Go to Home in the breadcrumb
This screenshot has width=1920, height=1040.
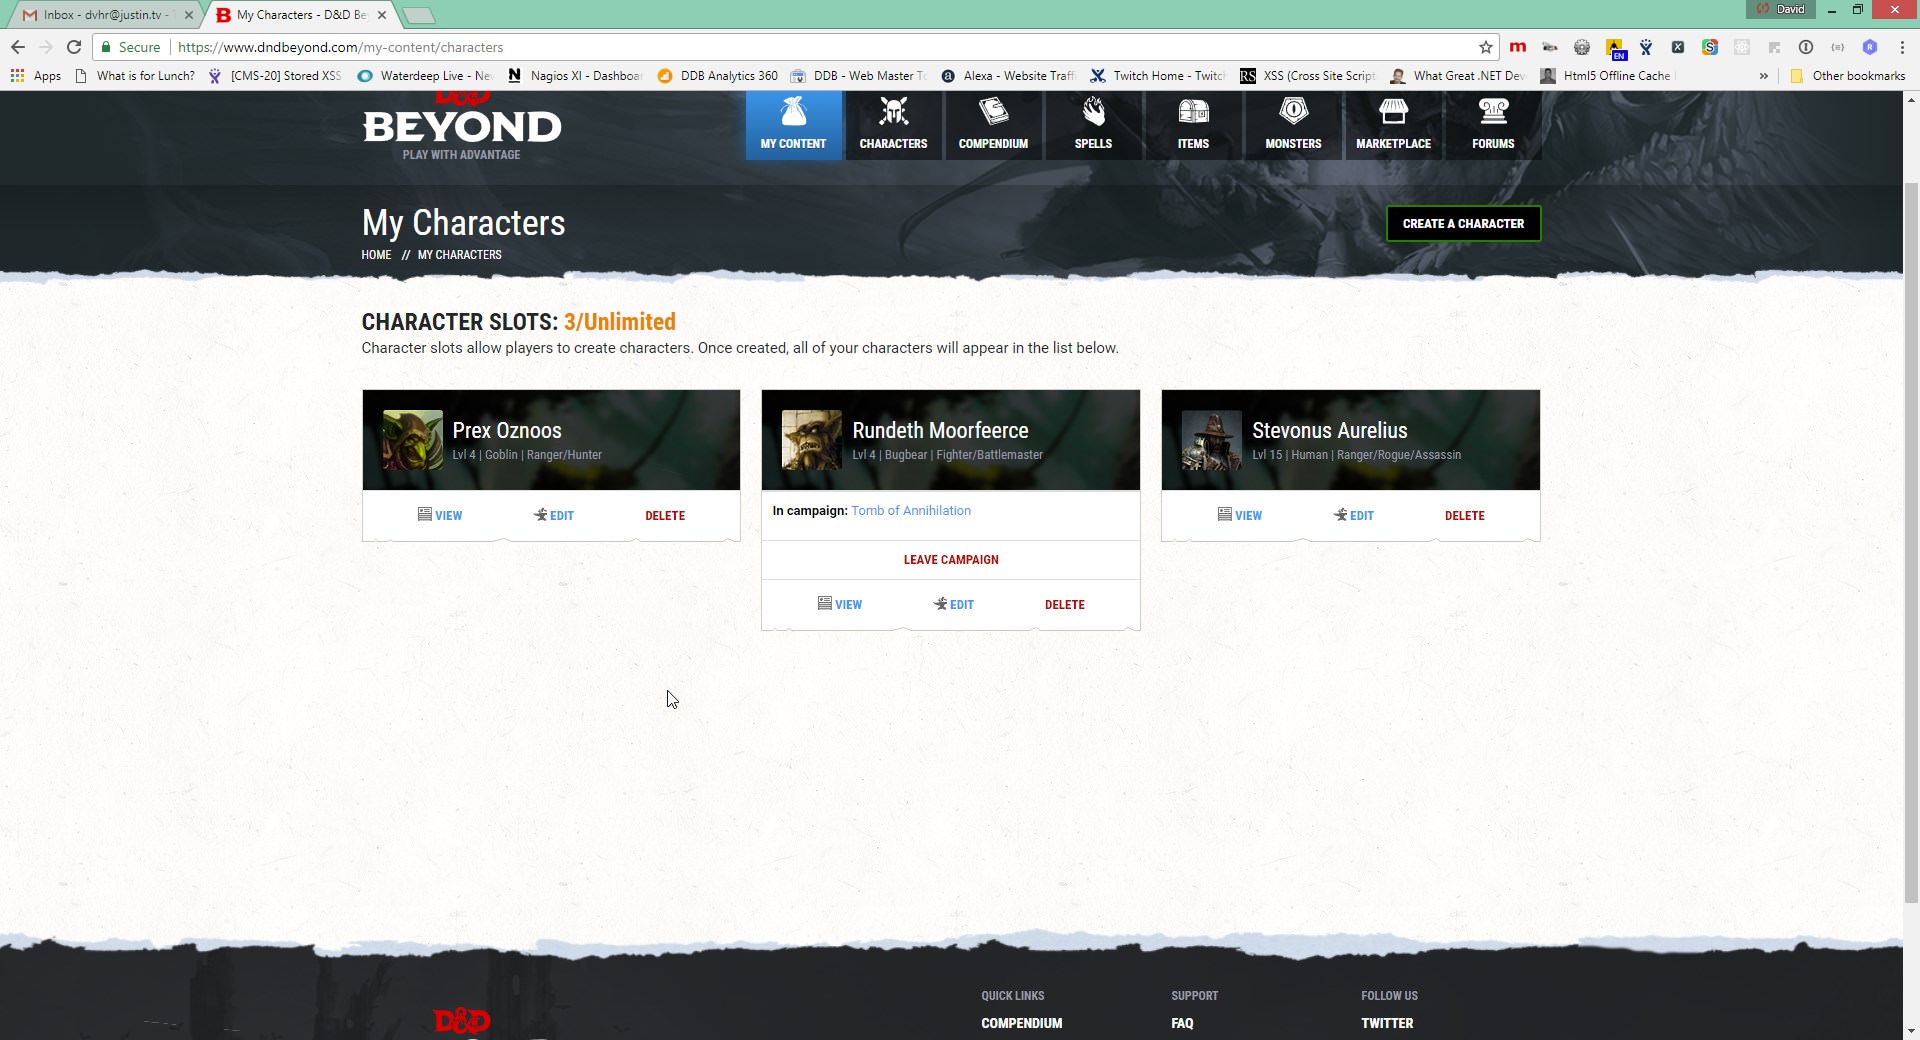(x=376, y=254)
